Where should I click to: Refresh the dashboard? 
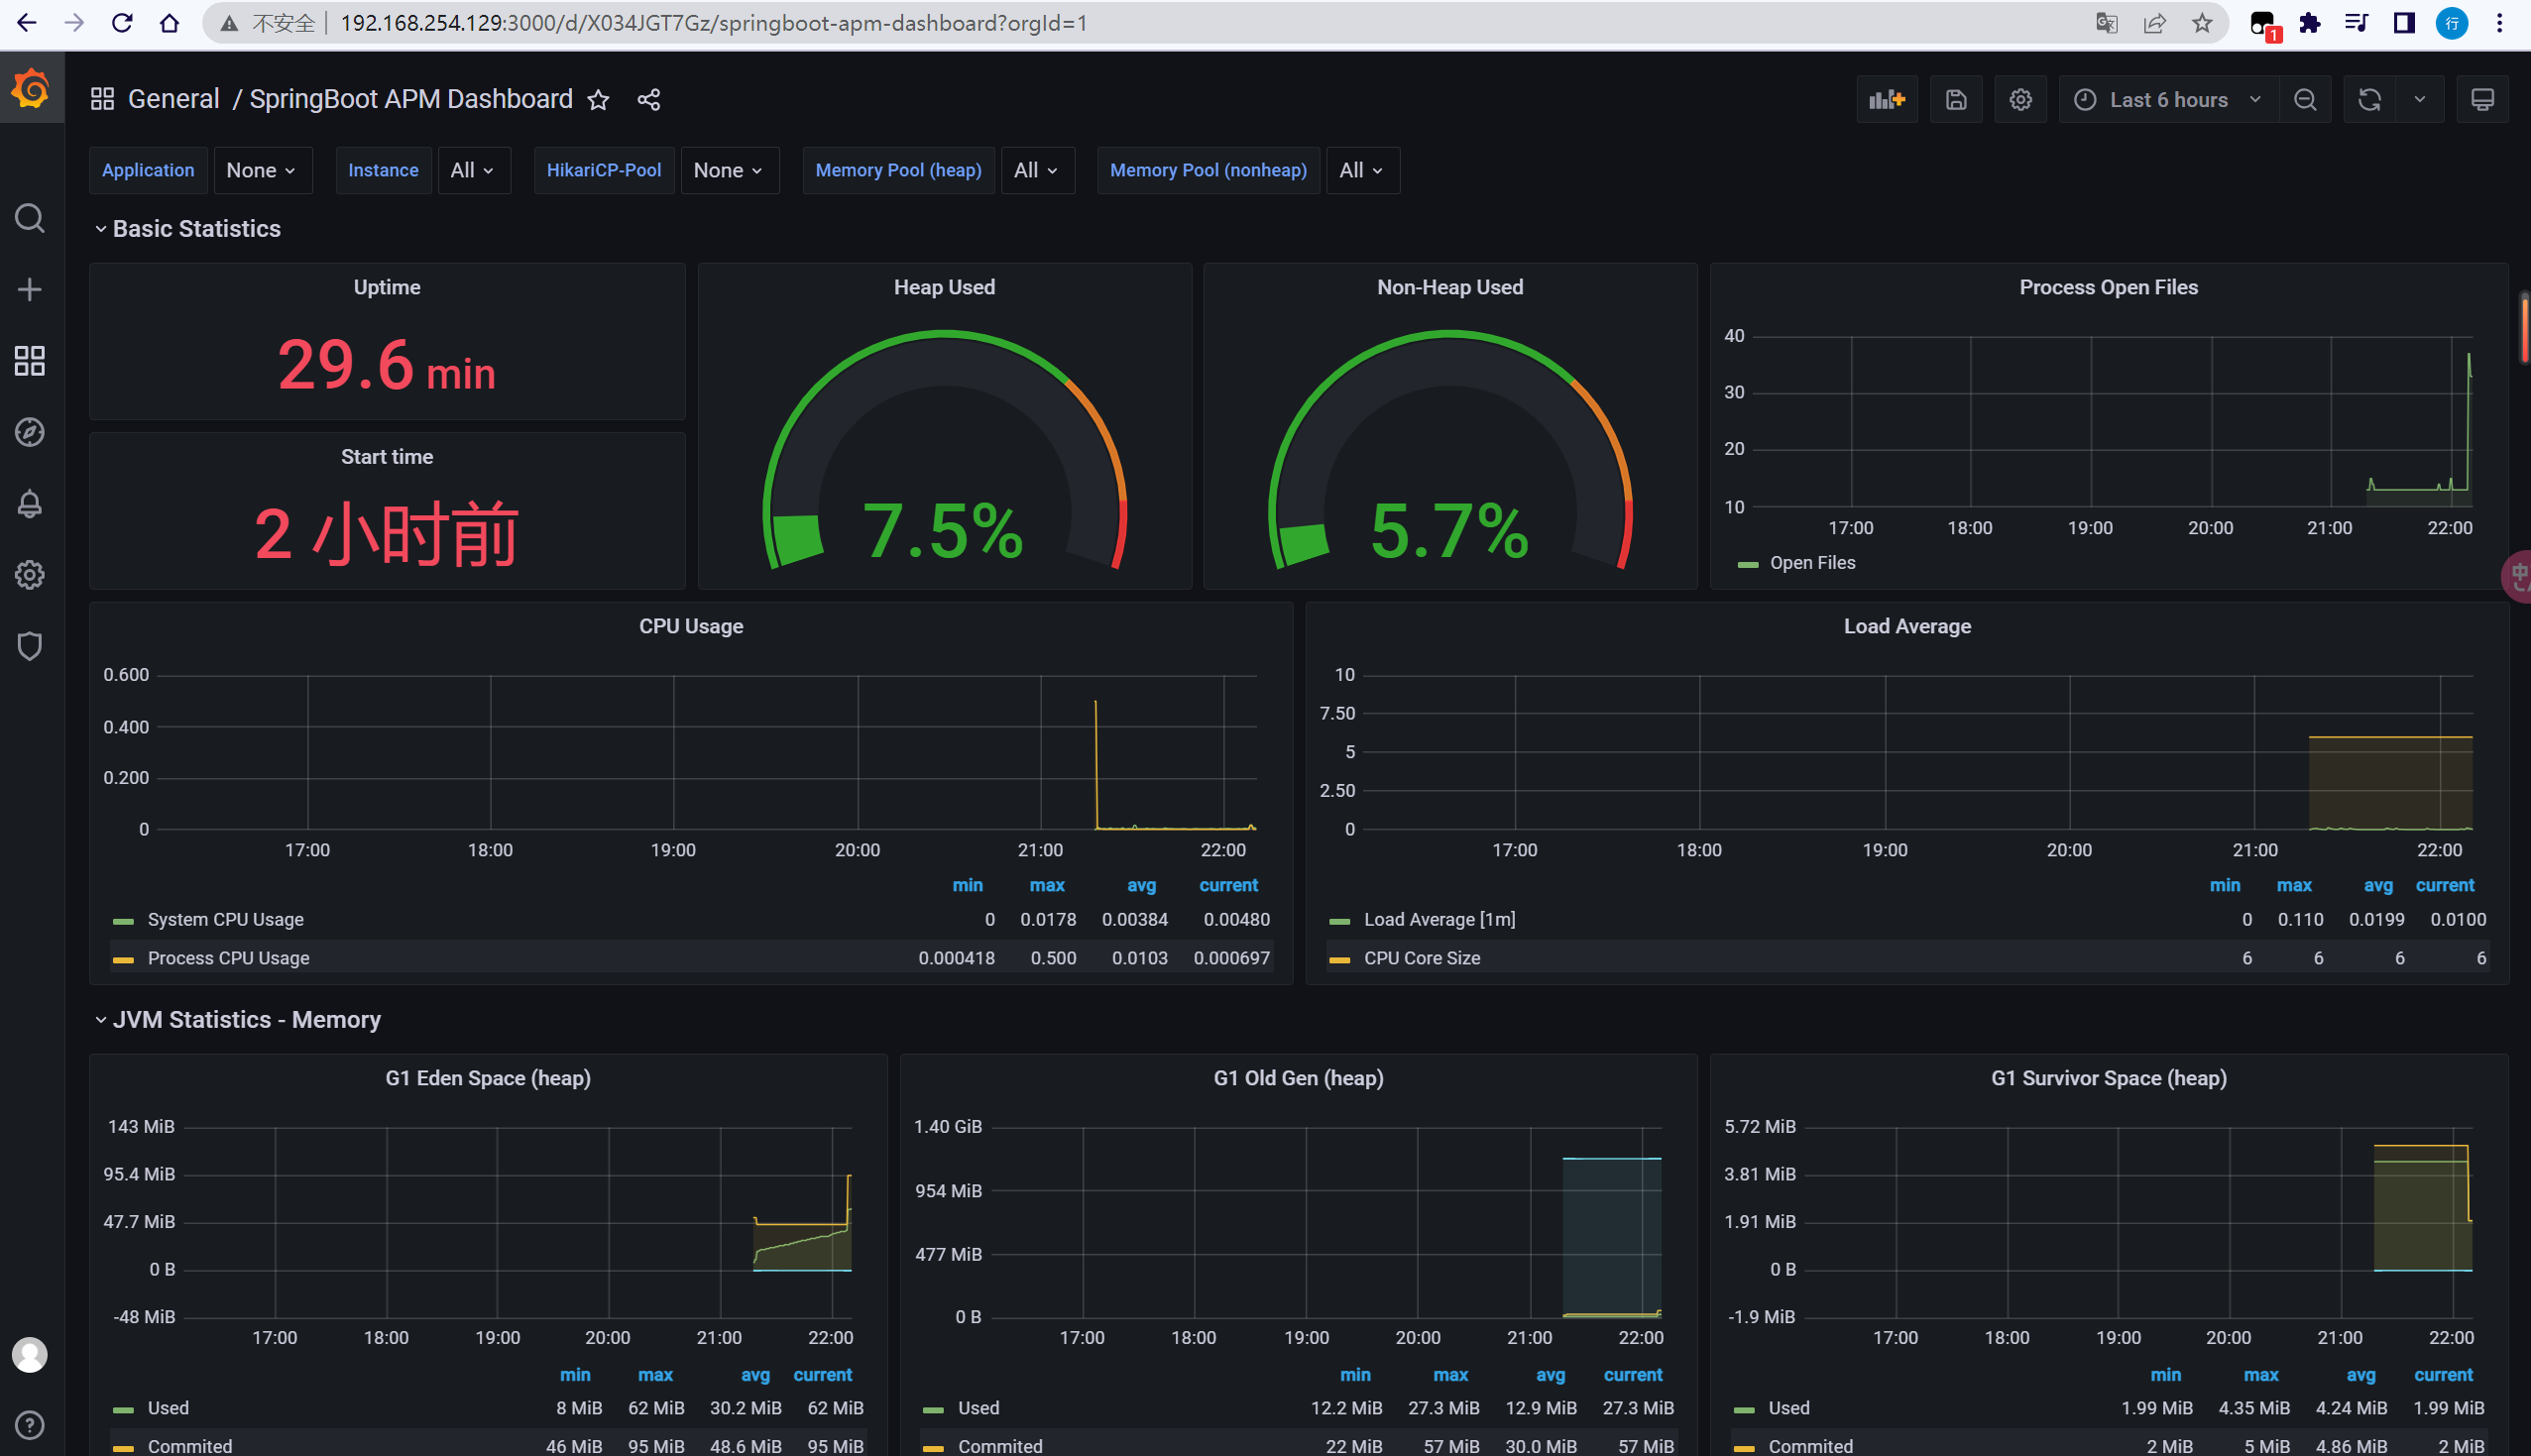[2369, 100]
